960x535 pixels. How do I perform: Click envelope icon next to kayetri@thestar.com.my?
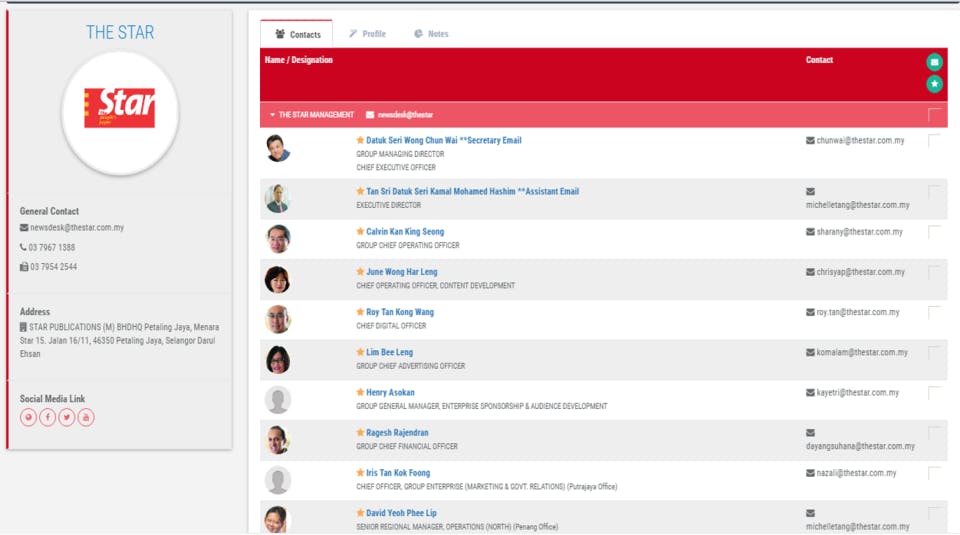tap(810, 393)
